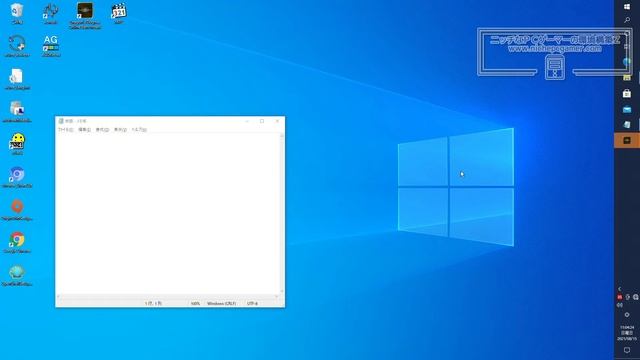Open the Mail app on the taskbar

[x=627, y=109]
